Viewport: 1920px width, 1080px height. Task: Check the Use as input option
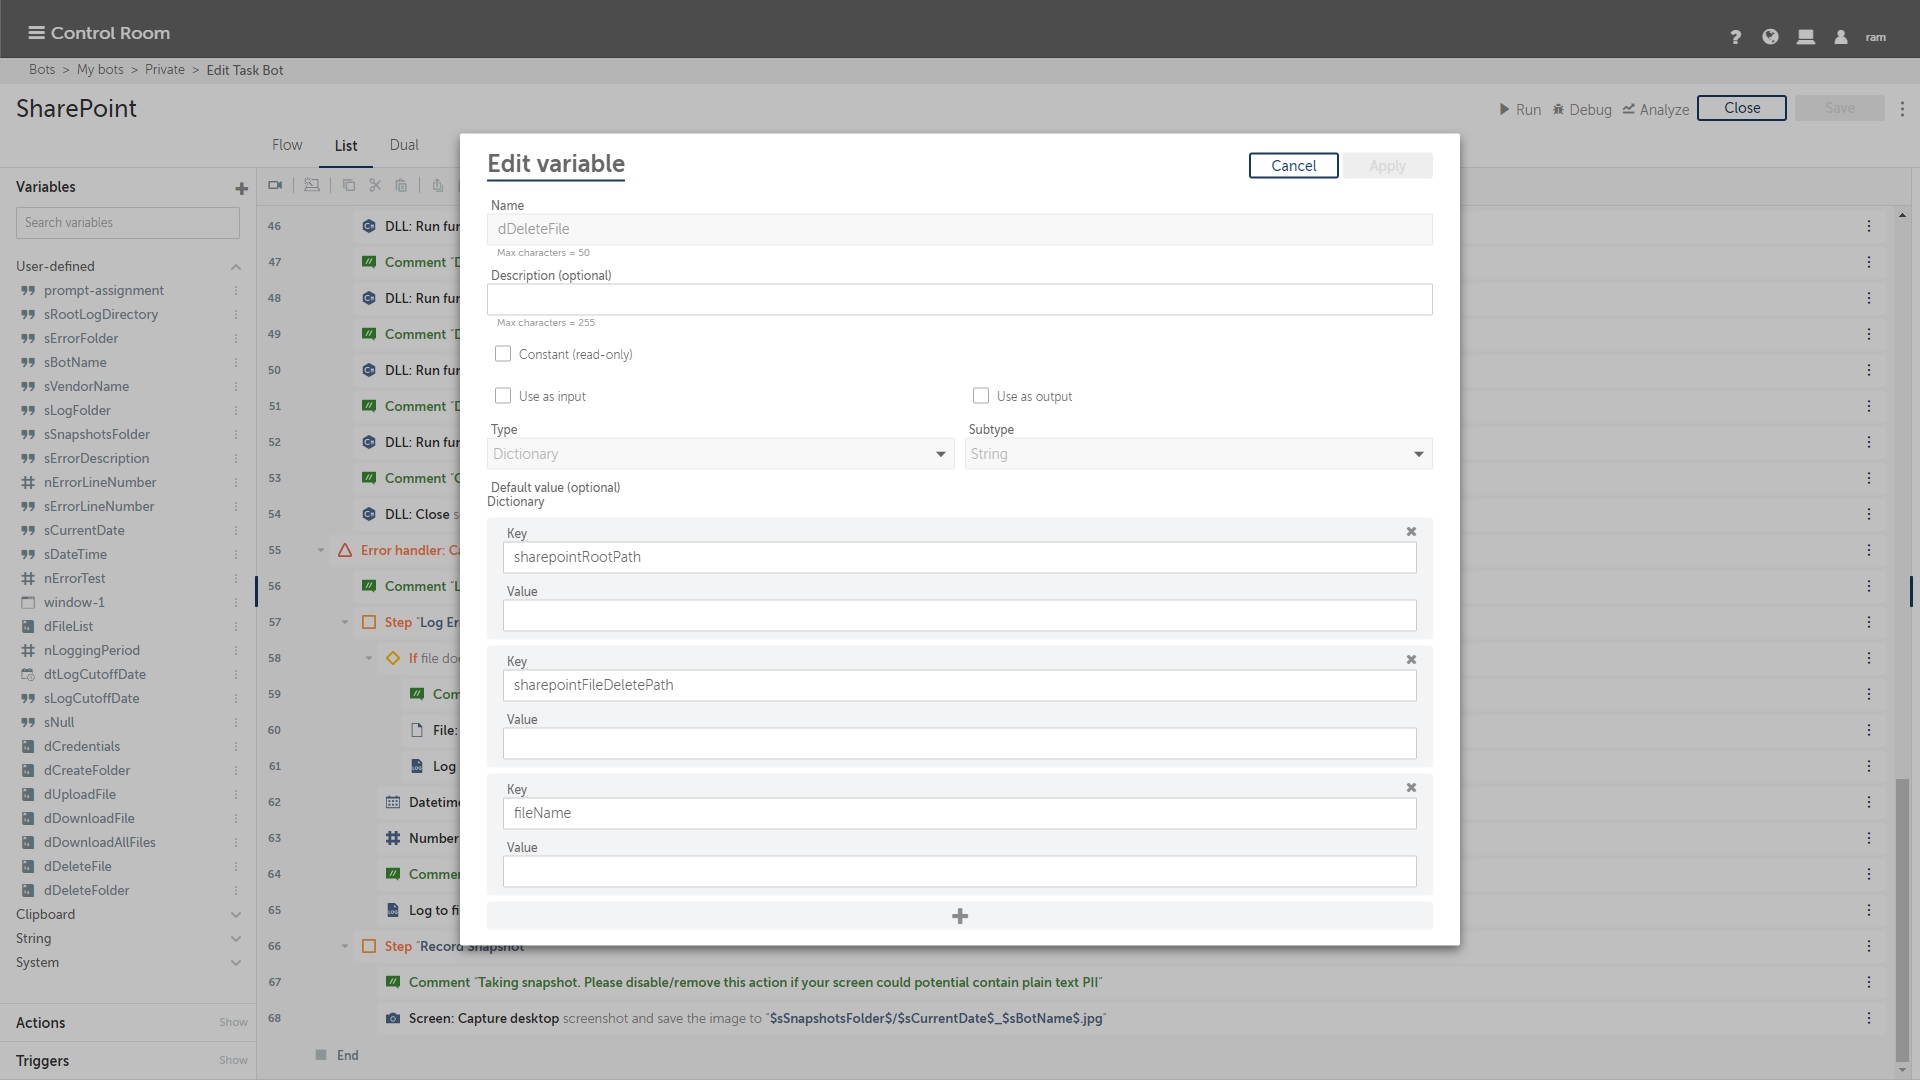coord(503,396)
